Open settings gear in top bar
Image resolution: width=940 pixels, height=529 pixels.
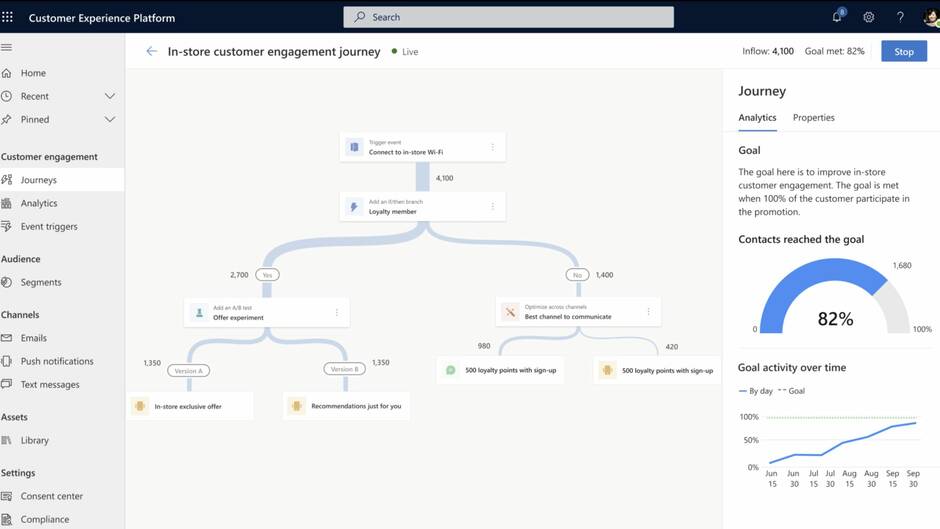coord(868,17)
